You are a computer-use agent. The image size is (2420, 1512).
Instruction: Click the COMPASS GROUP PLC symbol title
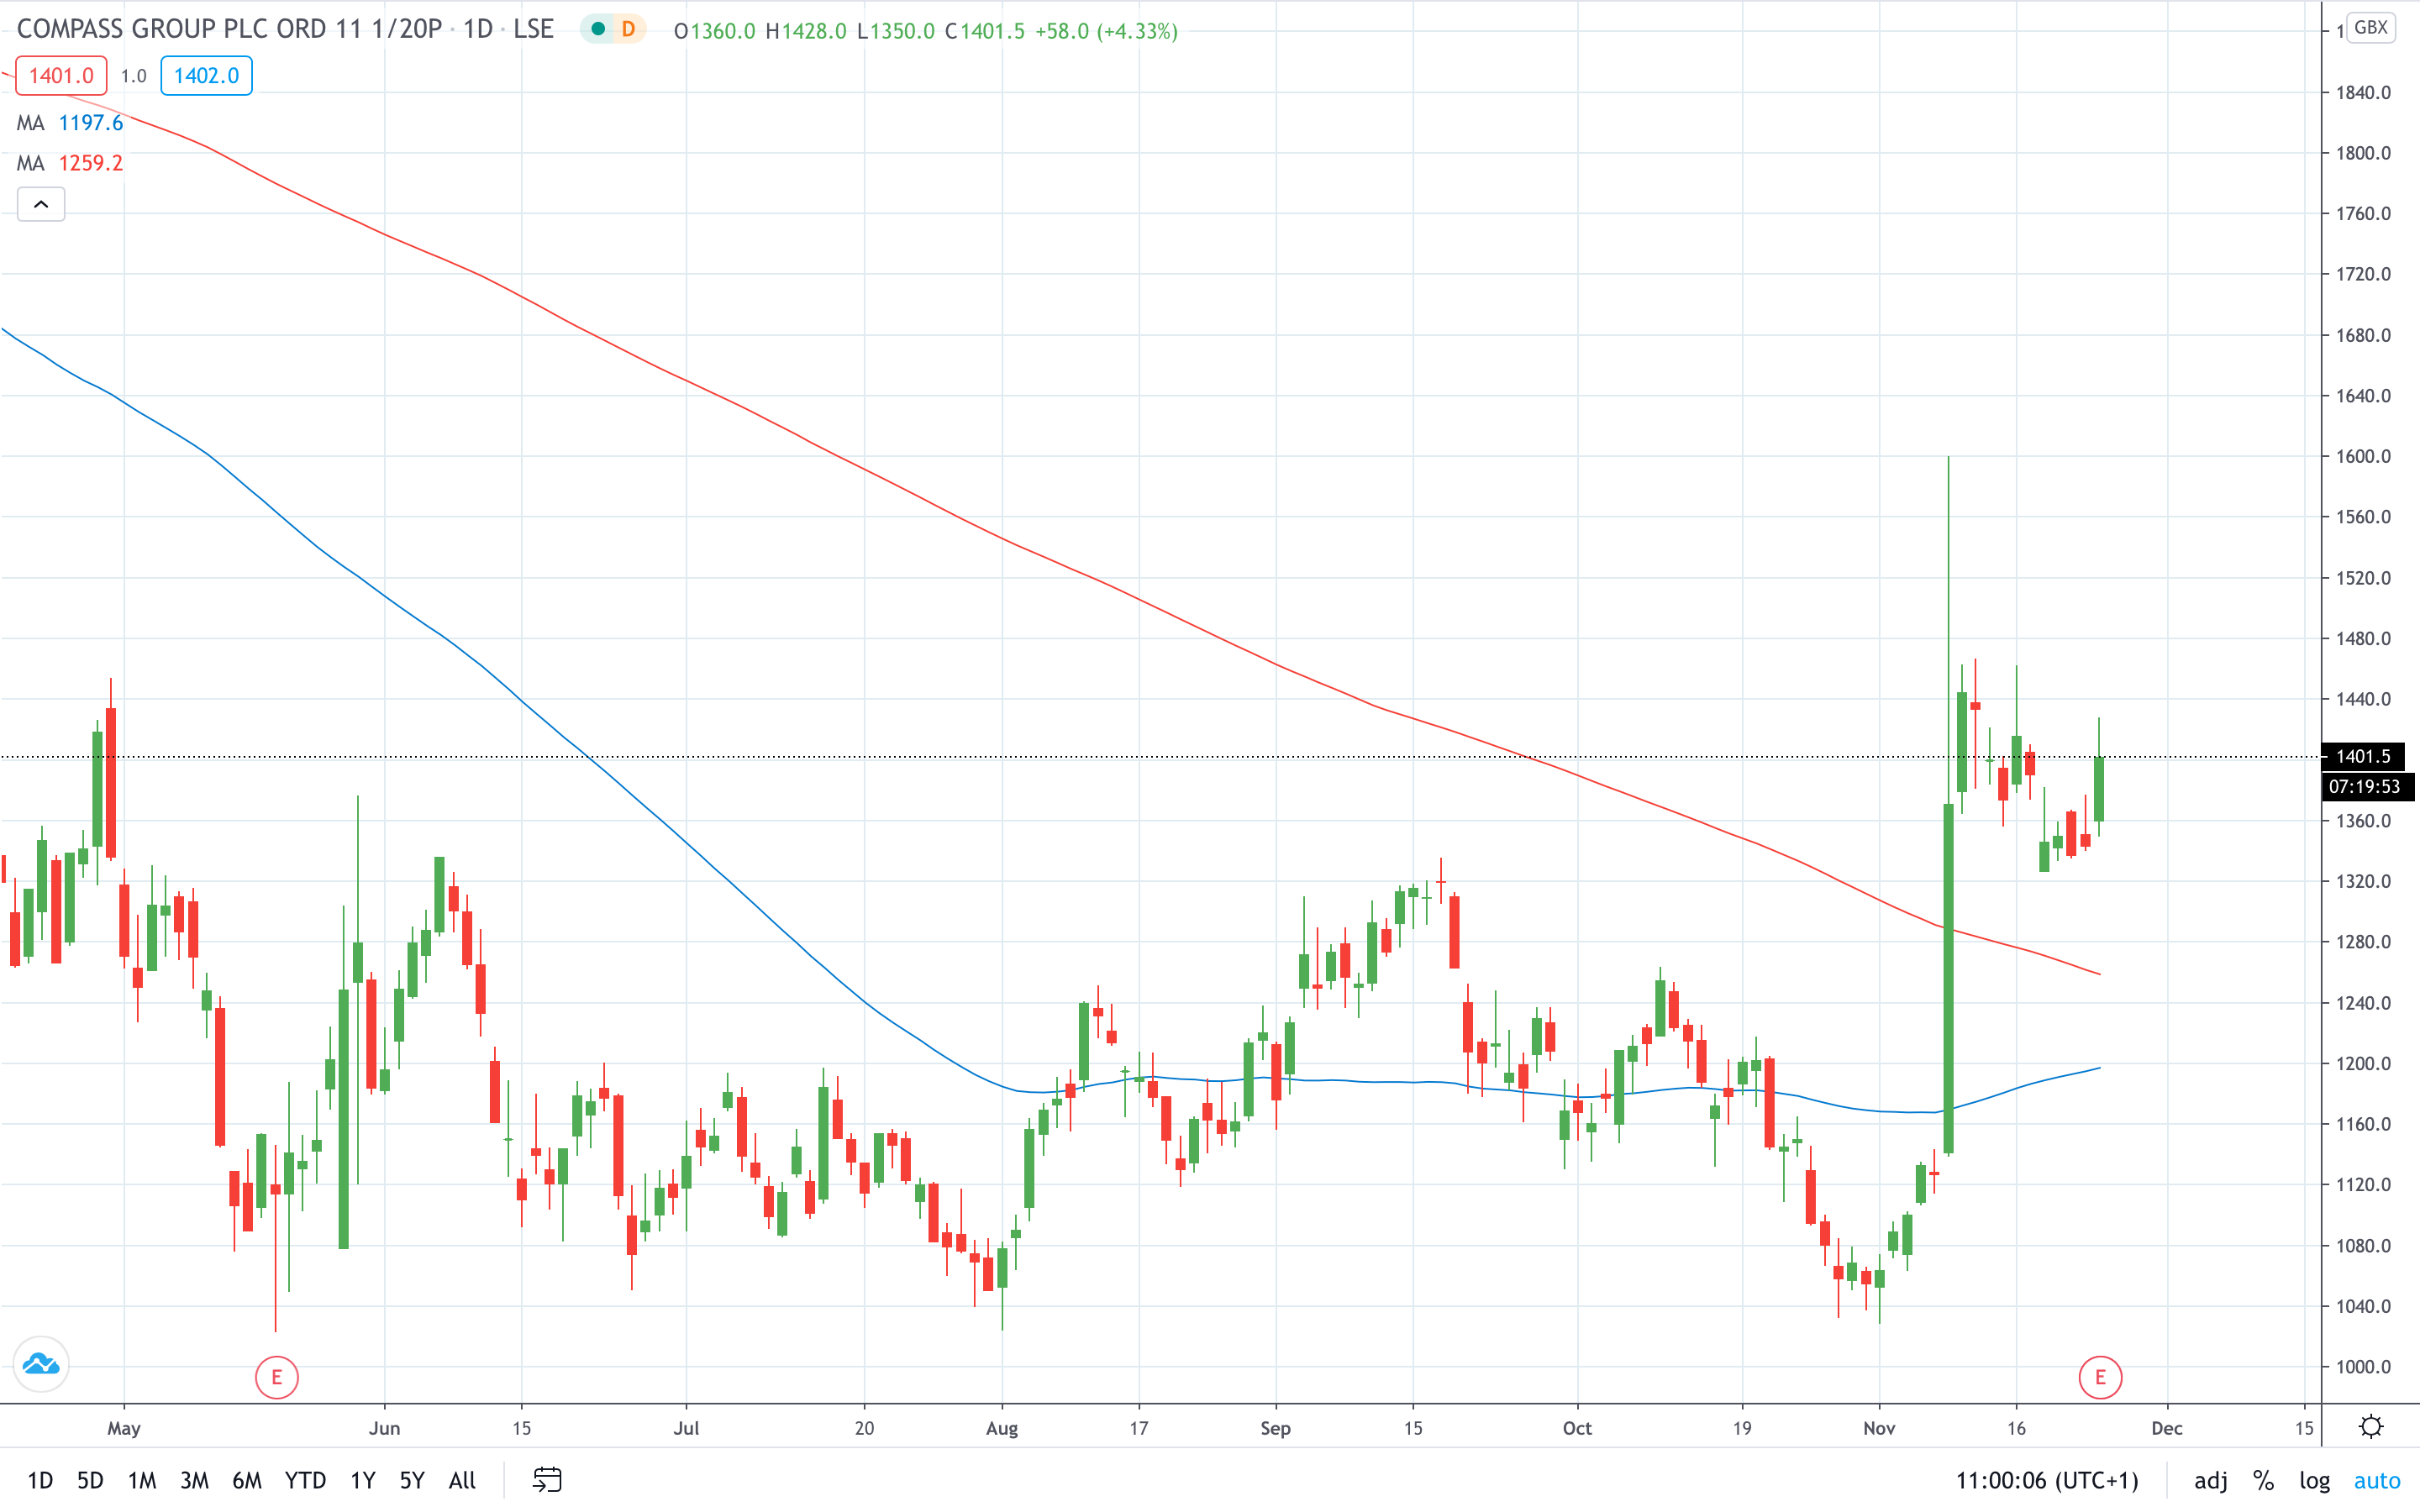click(229, 28)
